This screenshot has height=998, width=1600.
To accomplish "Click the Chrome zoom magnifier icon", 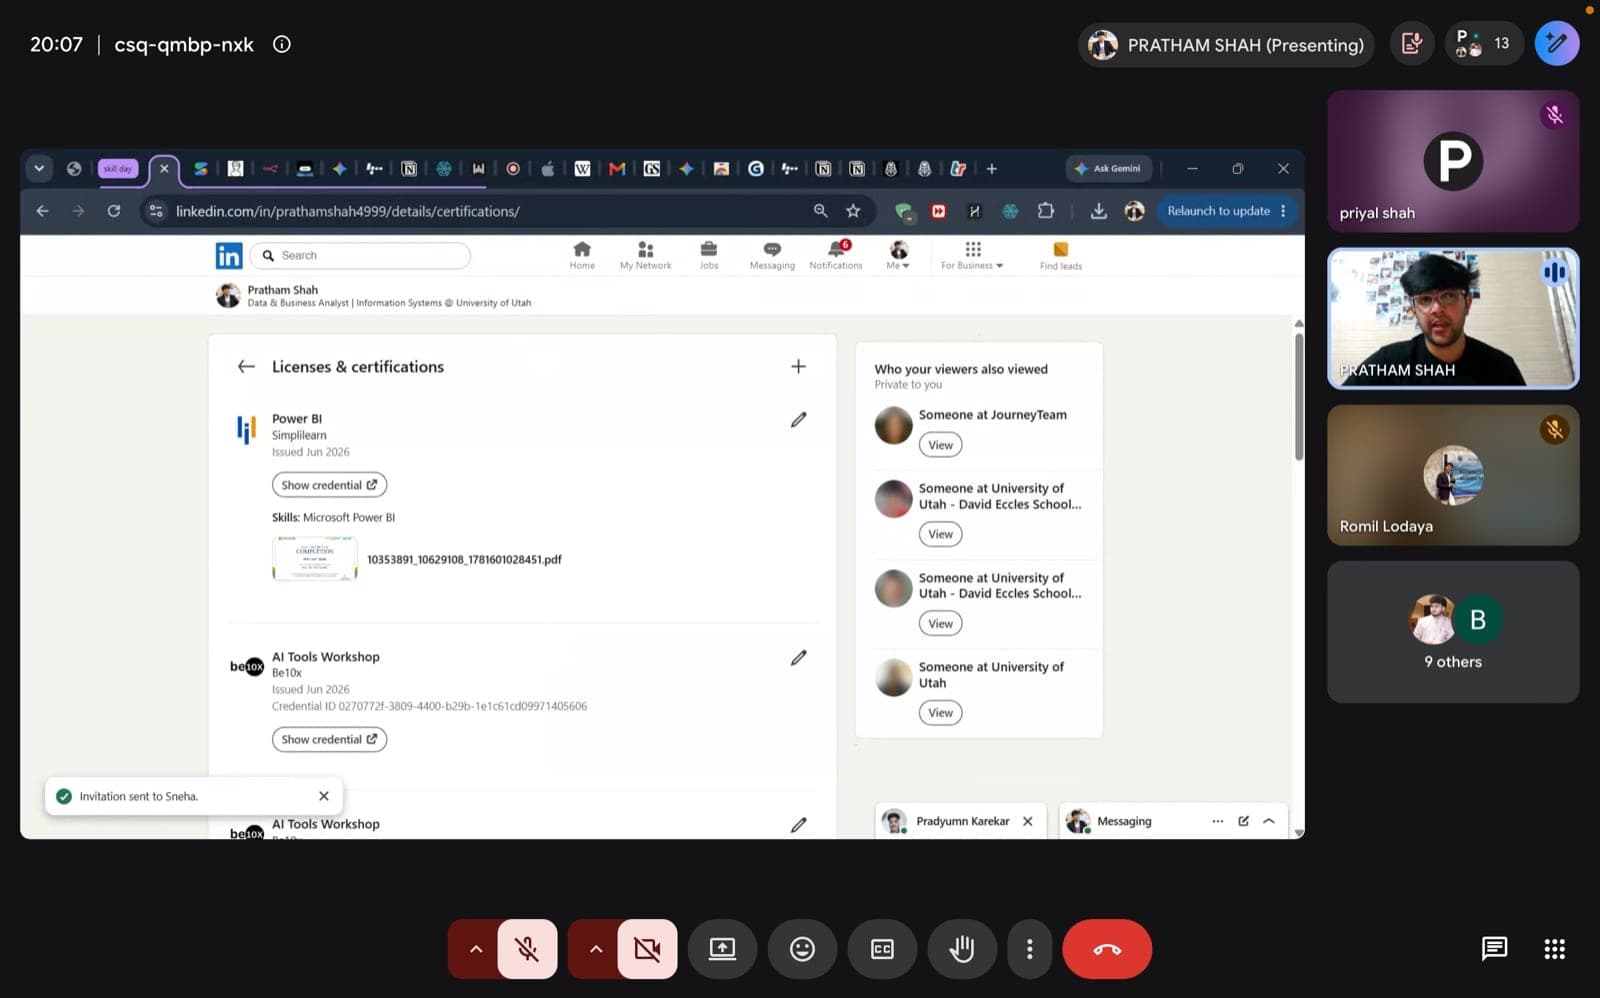I will pos(820,211).
